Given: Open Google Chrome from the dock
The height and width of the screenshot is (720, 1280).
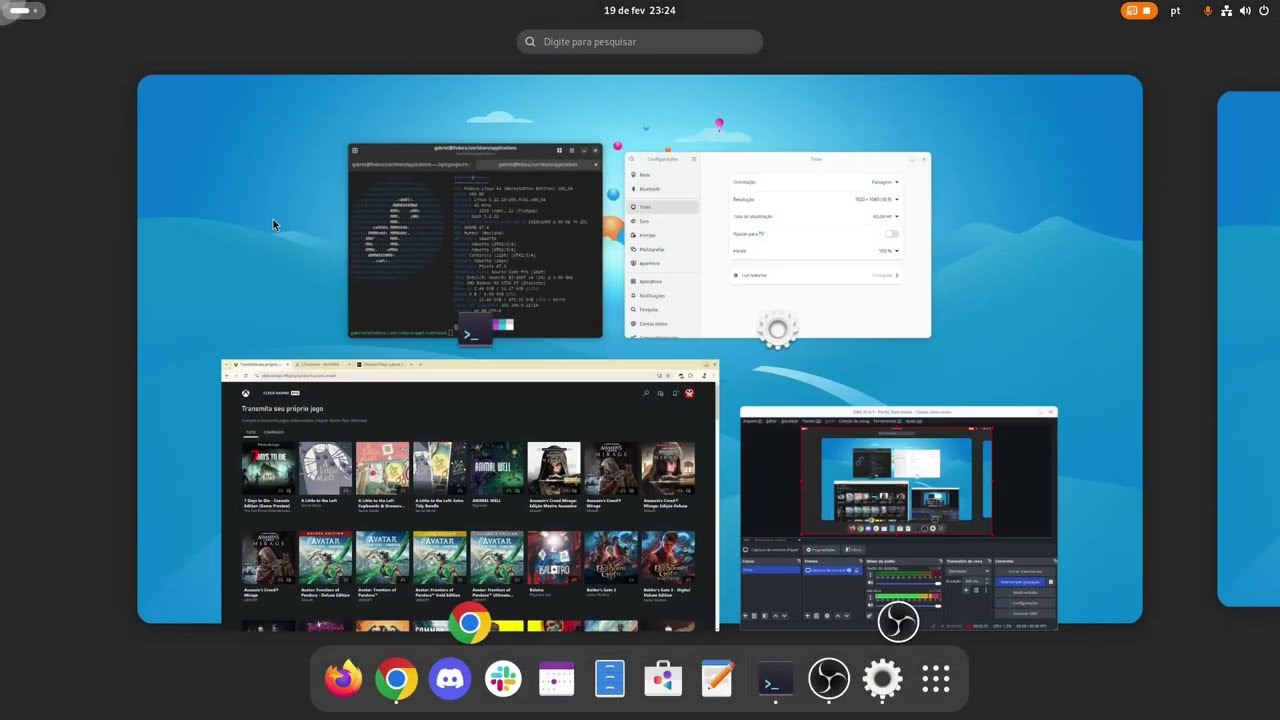Looking at the screenshot, I should 396,680.
